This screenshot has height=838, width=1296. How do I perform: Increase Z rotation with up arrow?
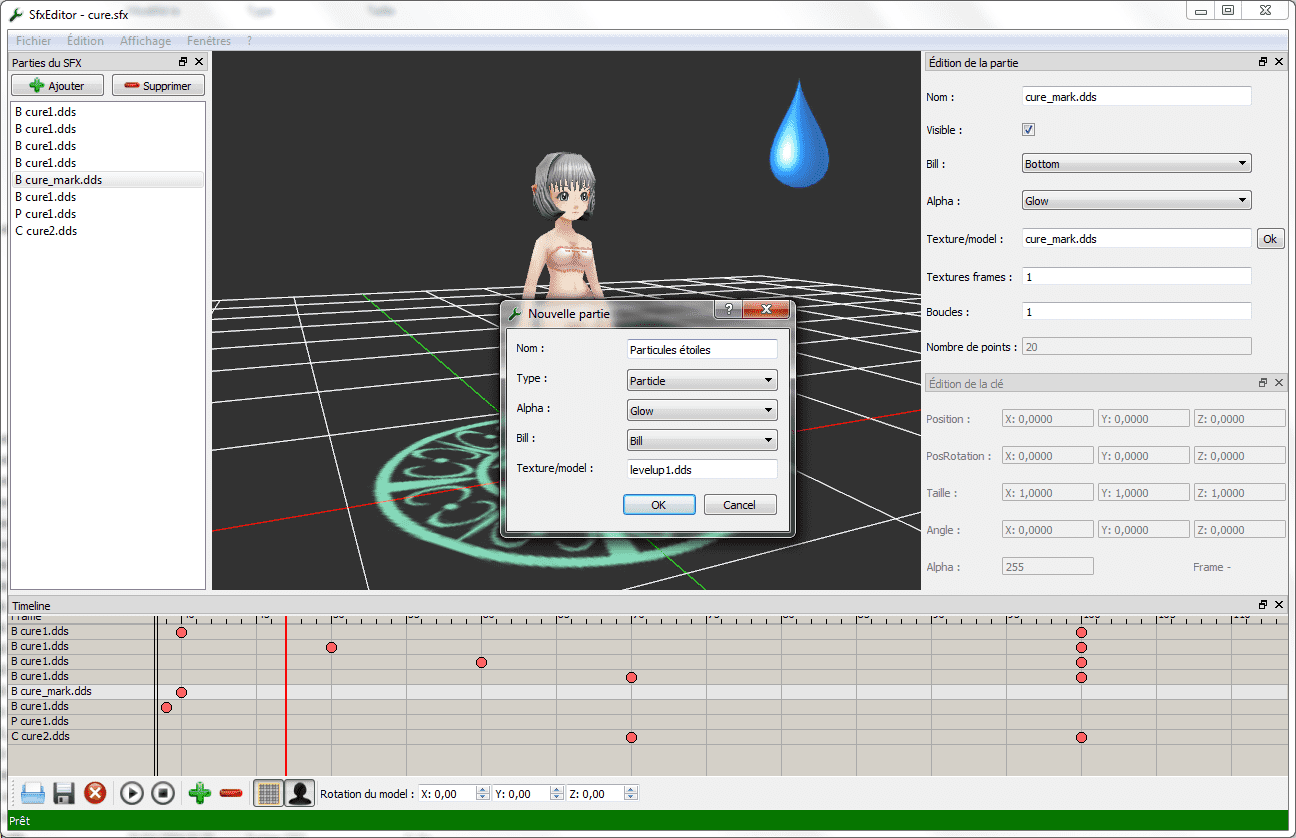click(631, 790)
